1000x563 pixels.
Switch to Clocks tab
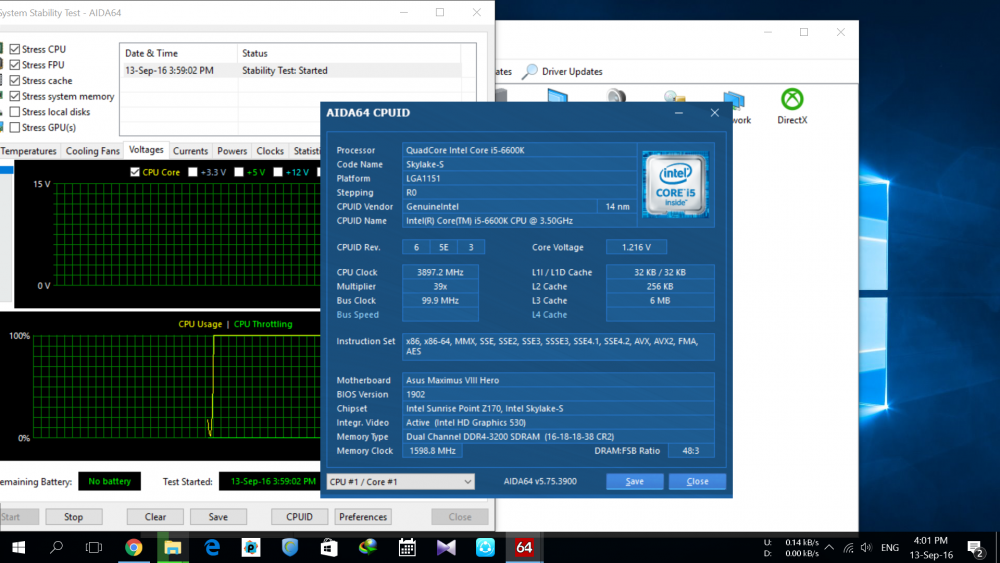270,151
